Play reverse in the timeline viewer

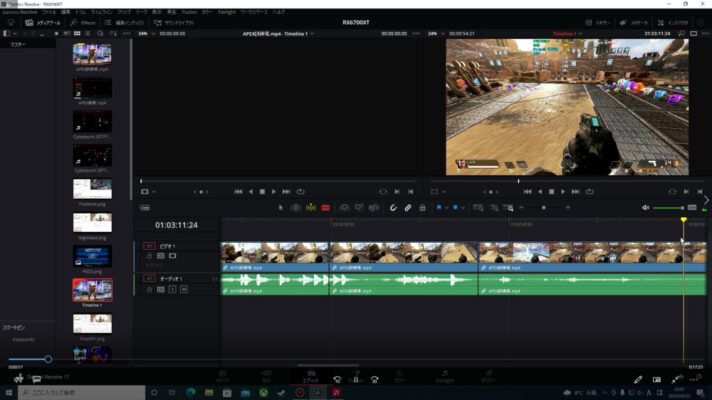(x=540, y=192)
